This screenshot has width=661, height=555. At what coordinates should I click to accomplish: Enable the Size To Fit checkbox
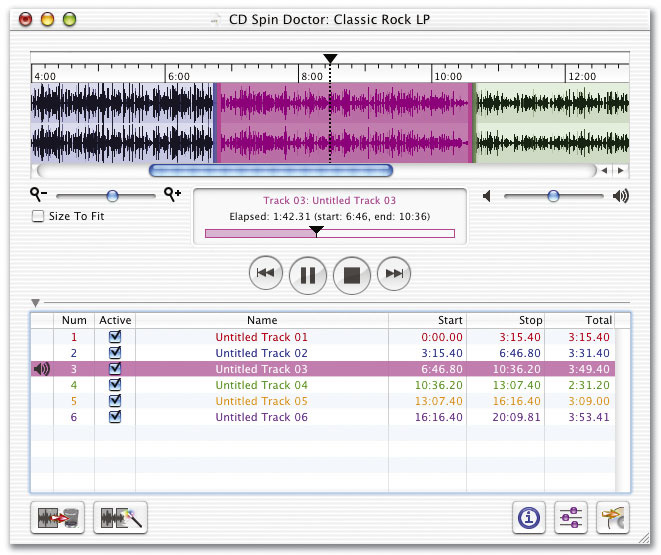click(x=38, y=216)
